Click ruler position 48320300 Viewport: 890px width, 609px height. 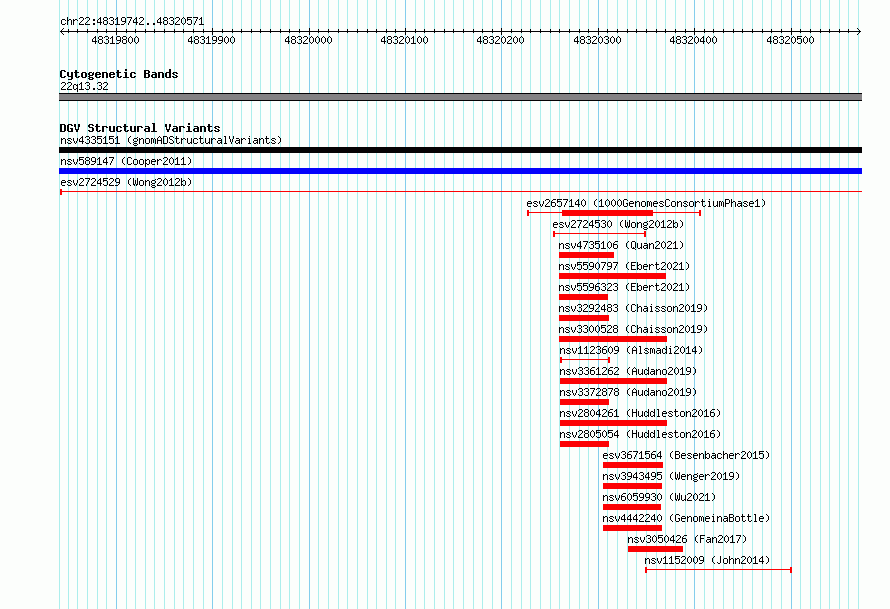[x=597, y=40]
